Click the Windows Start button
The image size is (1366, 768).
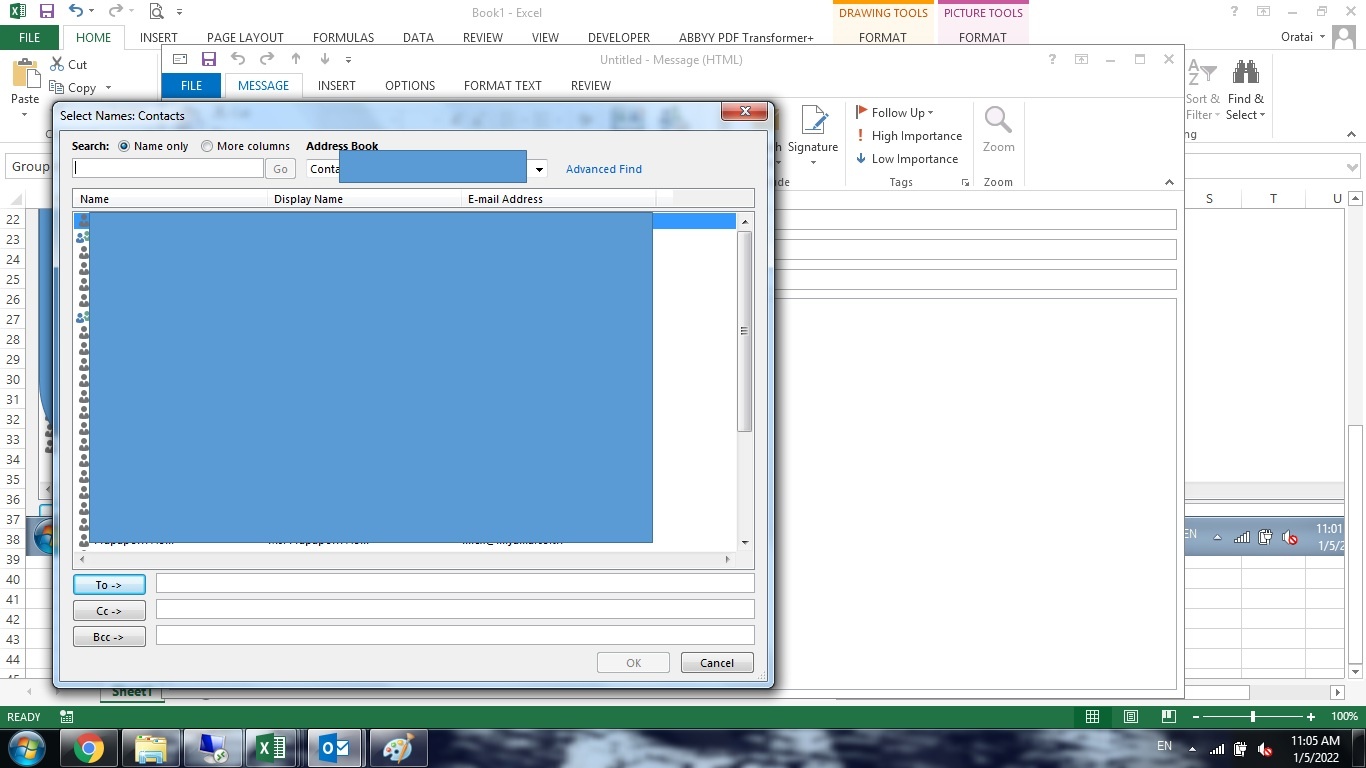click(25, 748)
